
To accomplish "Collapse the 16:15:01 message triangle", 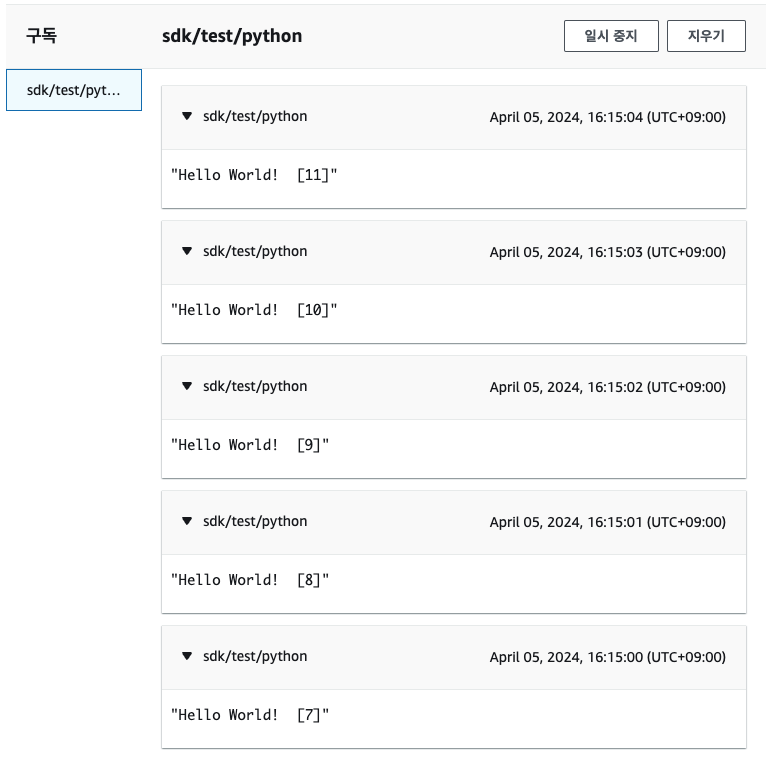I will tap(187, 521).
